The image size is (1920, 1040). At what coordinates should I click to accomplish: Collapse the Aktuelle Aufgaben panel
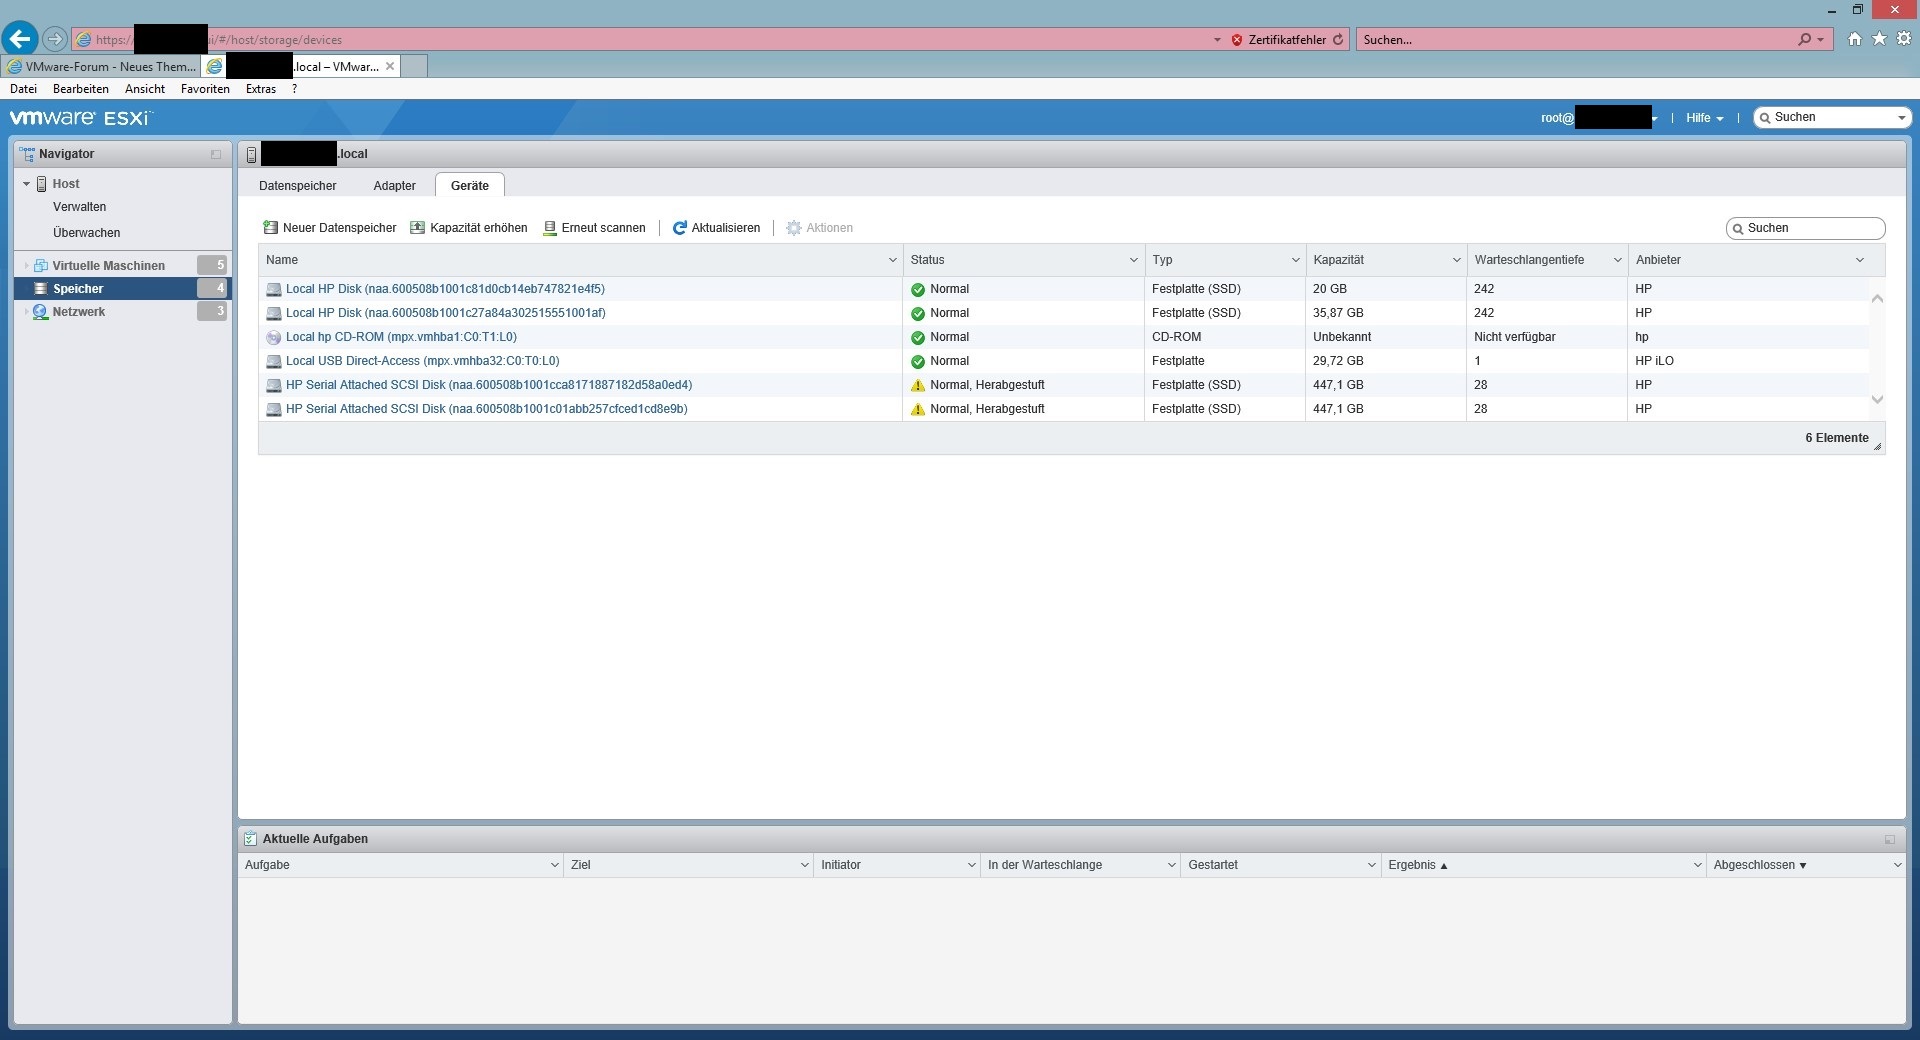click(x=1892, y=839)
